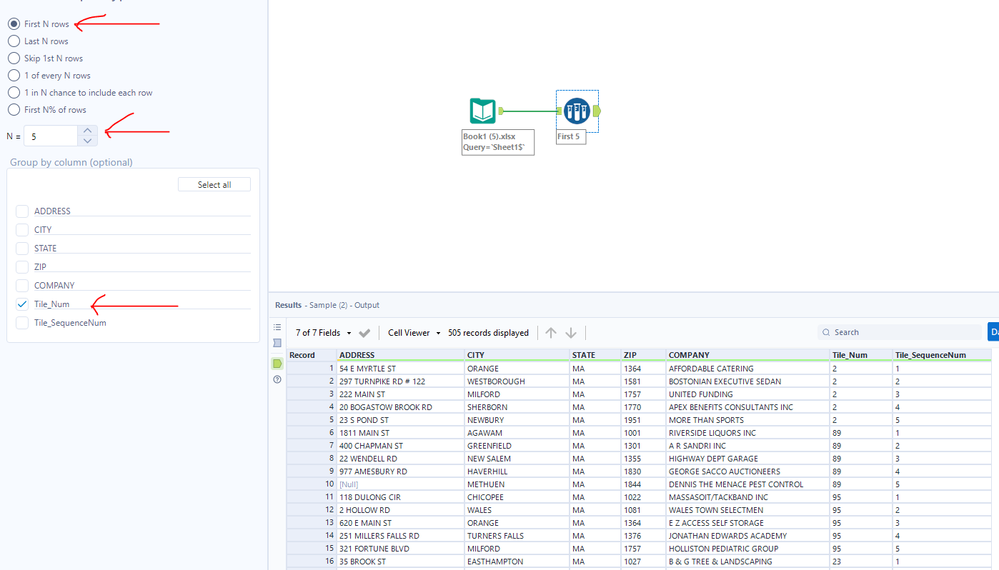This screenshot has height=570, width=999.
Task: Select the Input Data tool on canvas
Action: pos(482,111)
